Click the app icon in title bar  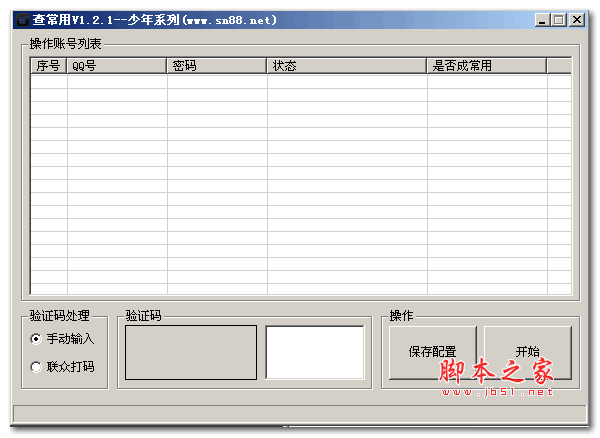tap(23, 20)
